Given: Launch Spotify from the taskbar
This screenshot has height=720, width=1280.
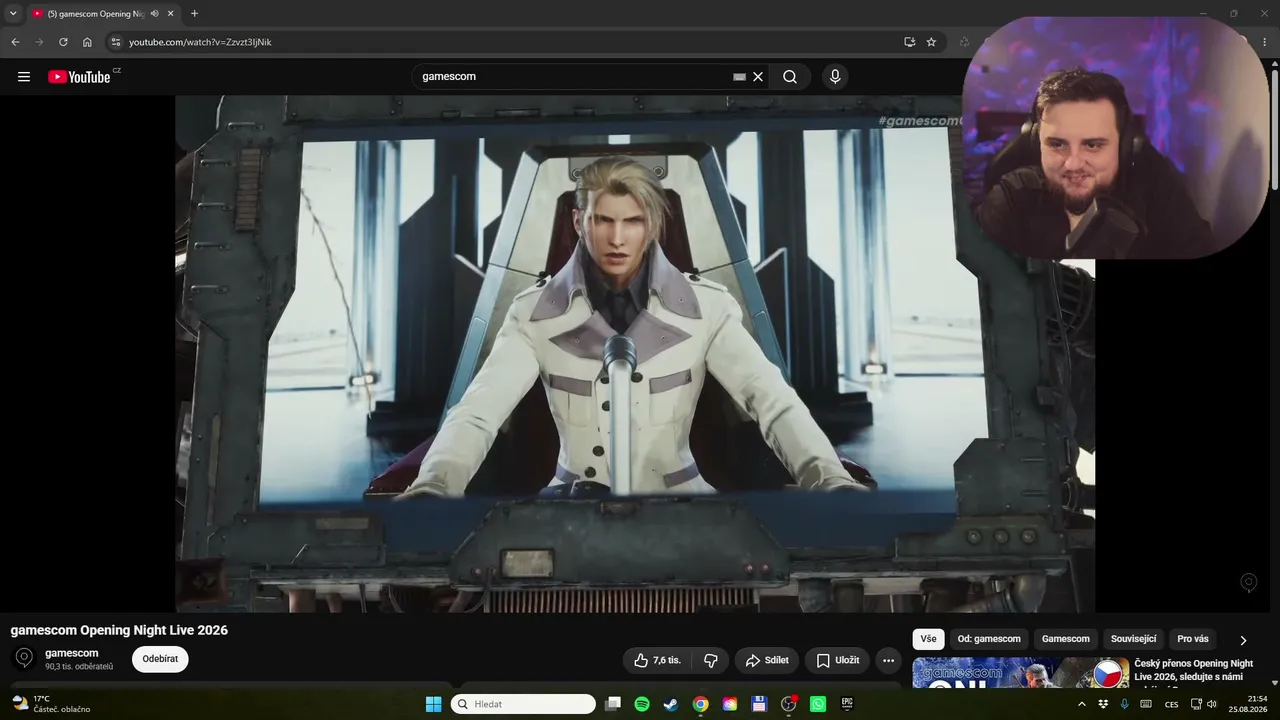Looking at the screenshot, I should [x=642, y=704].
